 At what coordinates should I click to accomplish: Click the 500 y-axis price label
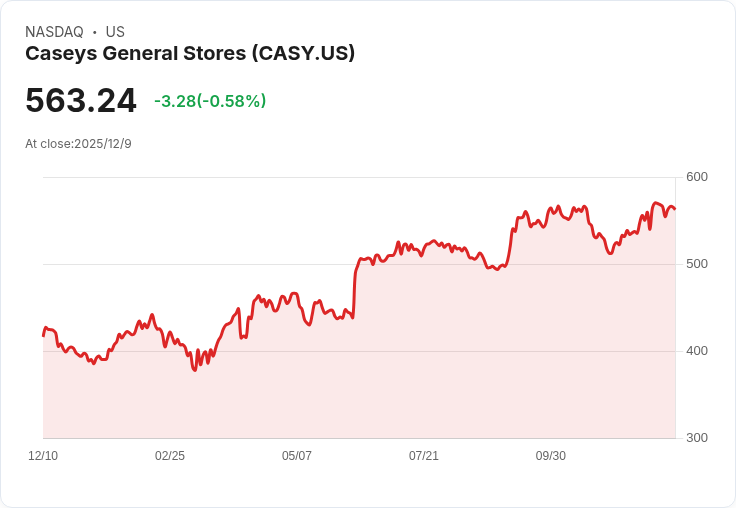click(697, 264)
